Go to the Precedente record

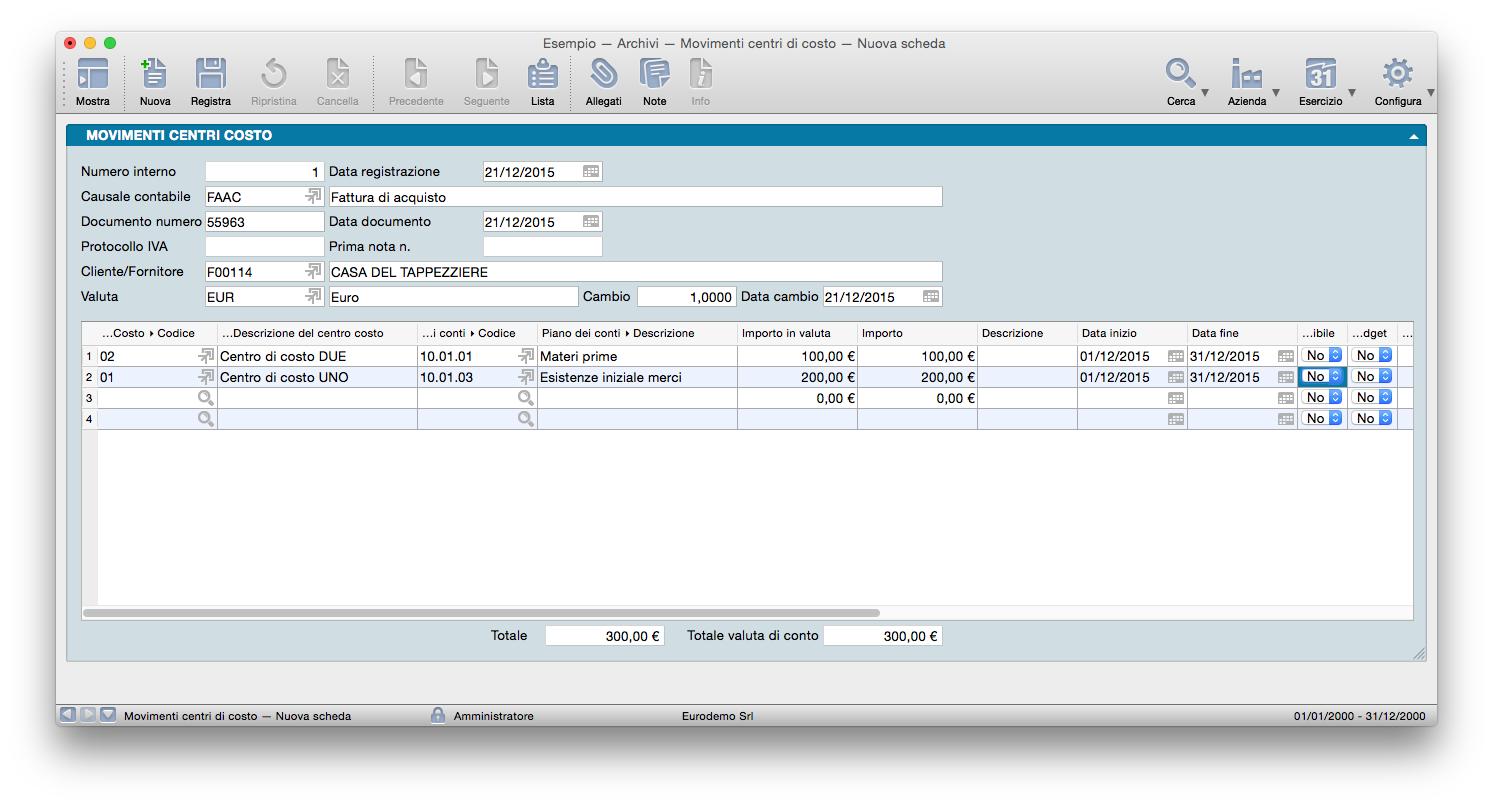(x=416, y=75)
